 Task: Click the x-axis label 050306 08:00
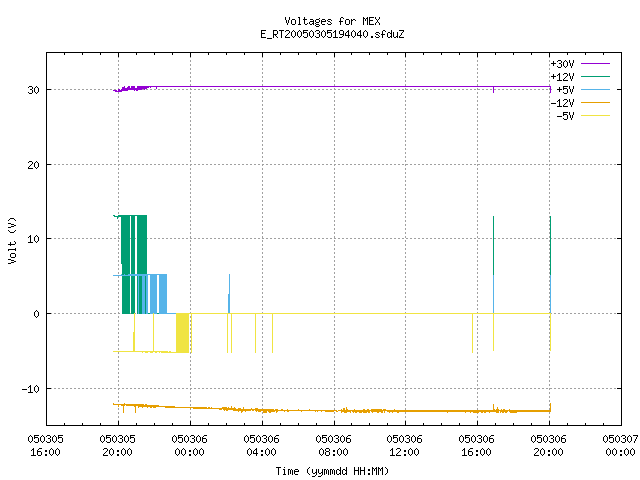(x=333, y=446)
